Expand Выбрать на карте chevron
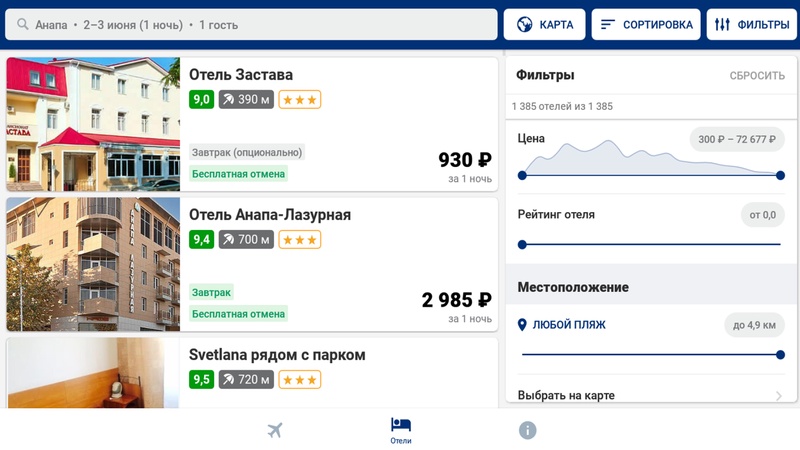The height and width of the screenshot is (450, 800). [x=778, y=396]
